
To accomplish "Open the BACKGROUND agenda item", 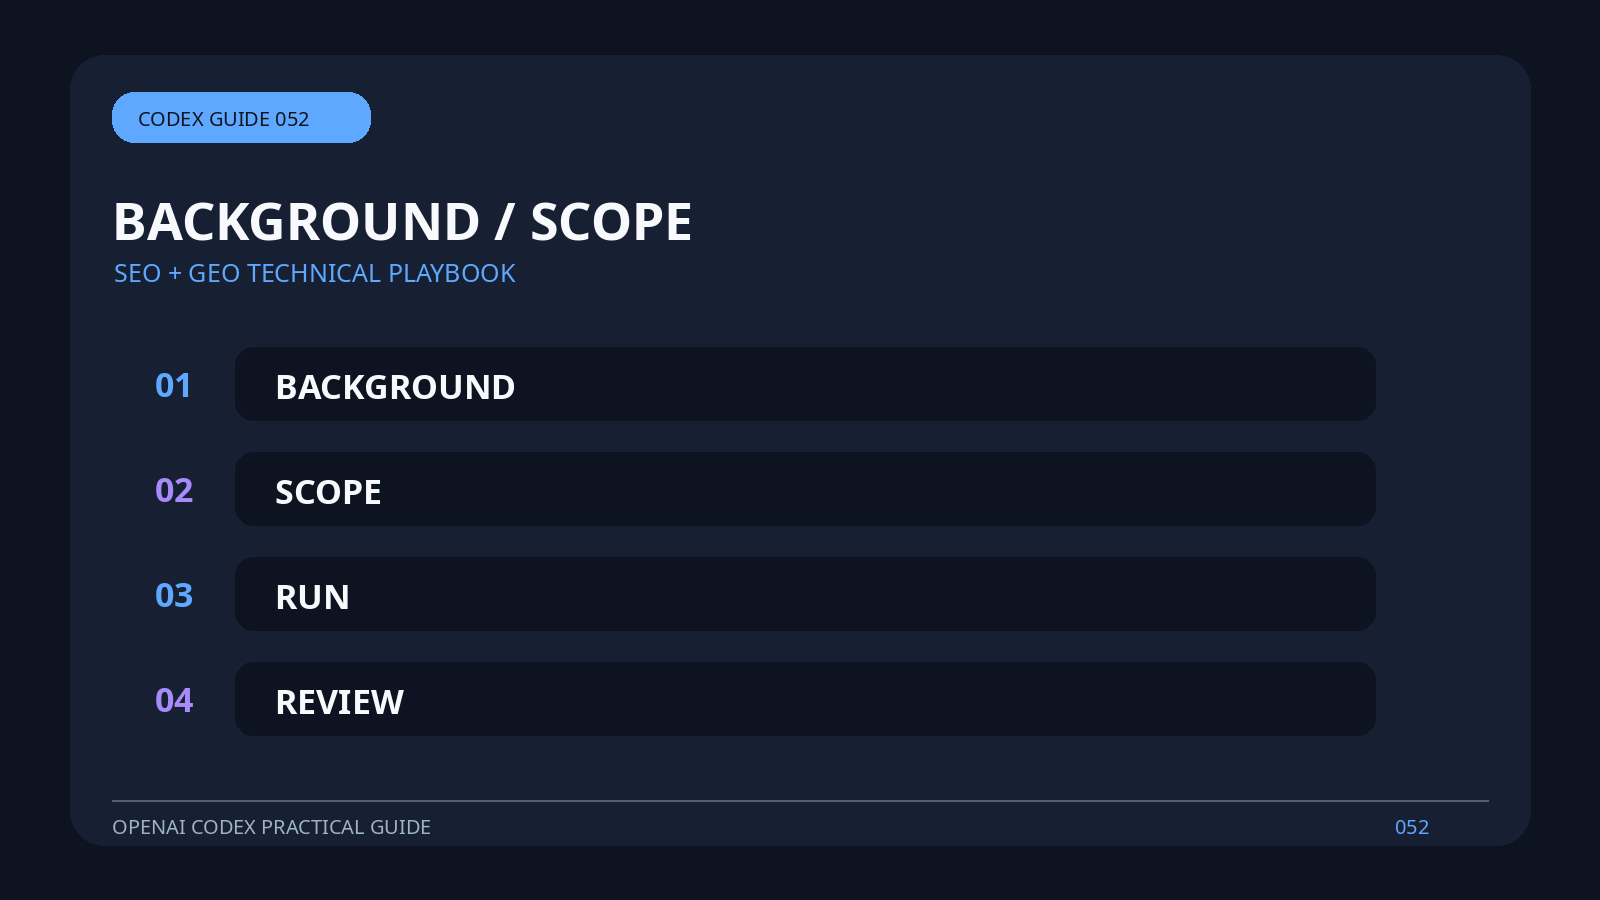I will click(805, 384).
